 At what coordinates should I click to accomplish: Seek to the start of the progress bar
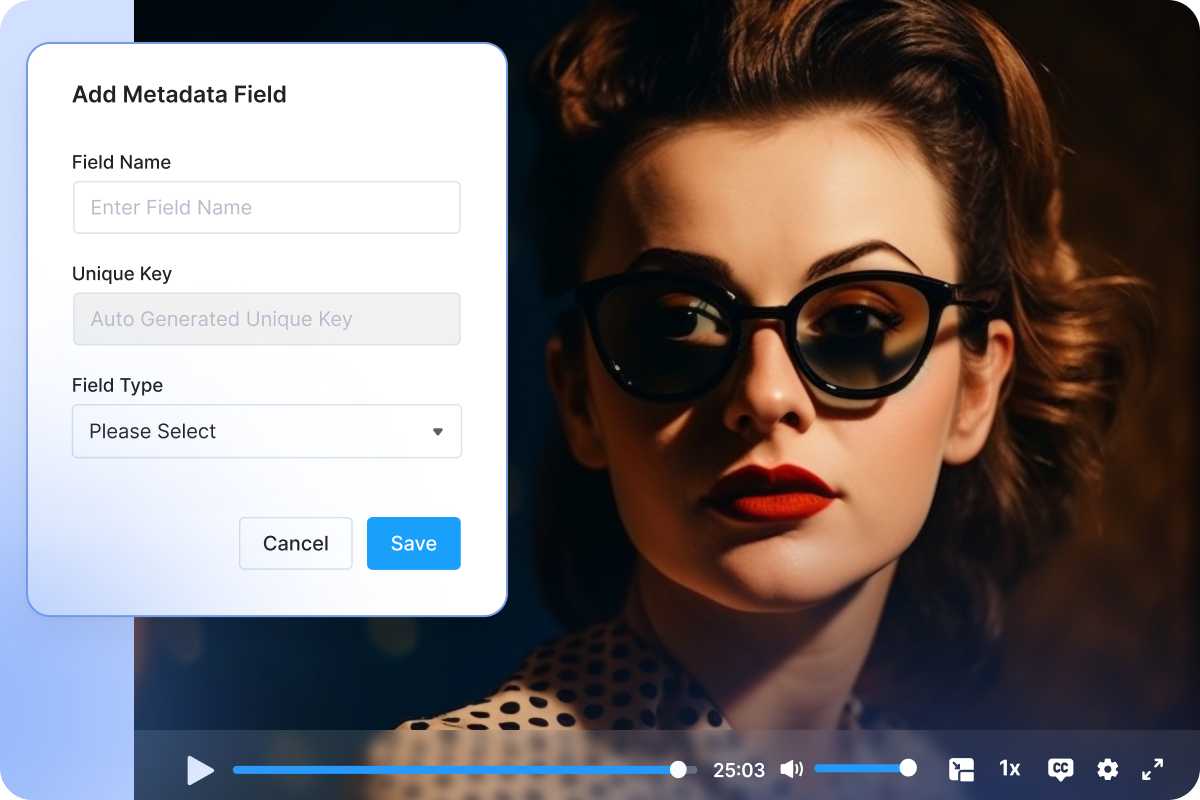click(x=236, y=769)
